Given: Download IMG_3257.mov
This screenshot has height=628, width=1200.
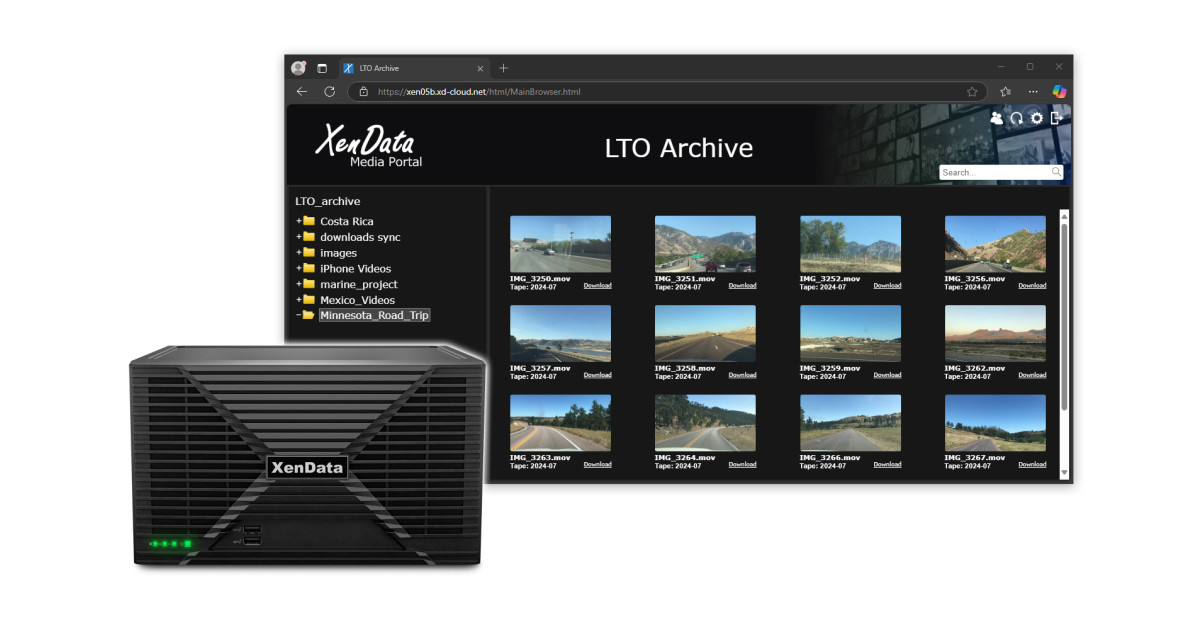Looking at the screenshot, I should pos(597,376).
